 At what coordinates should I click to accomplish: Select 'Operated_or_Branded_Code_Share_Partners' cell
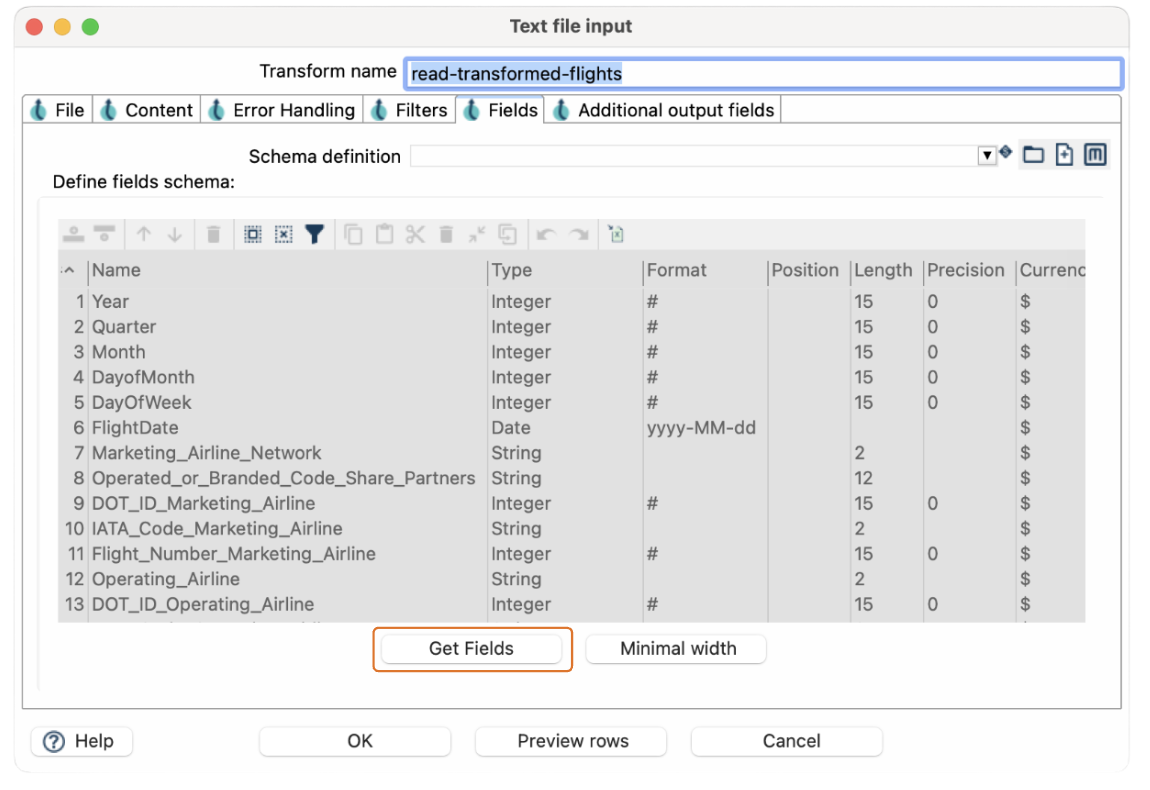[x=288, y=478]
